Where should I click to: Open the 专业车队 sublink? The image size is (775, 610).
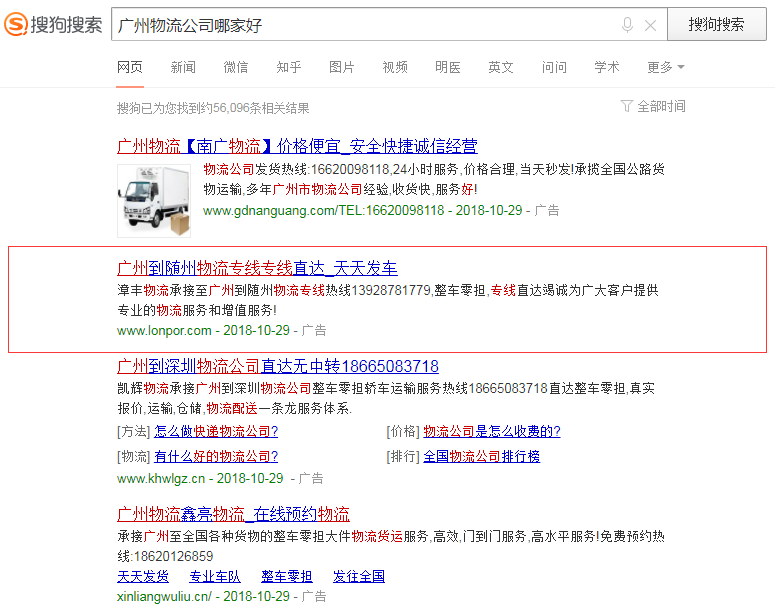coord(215,576)
